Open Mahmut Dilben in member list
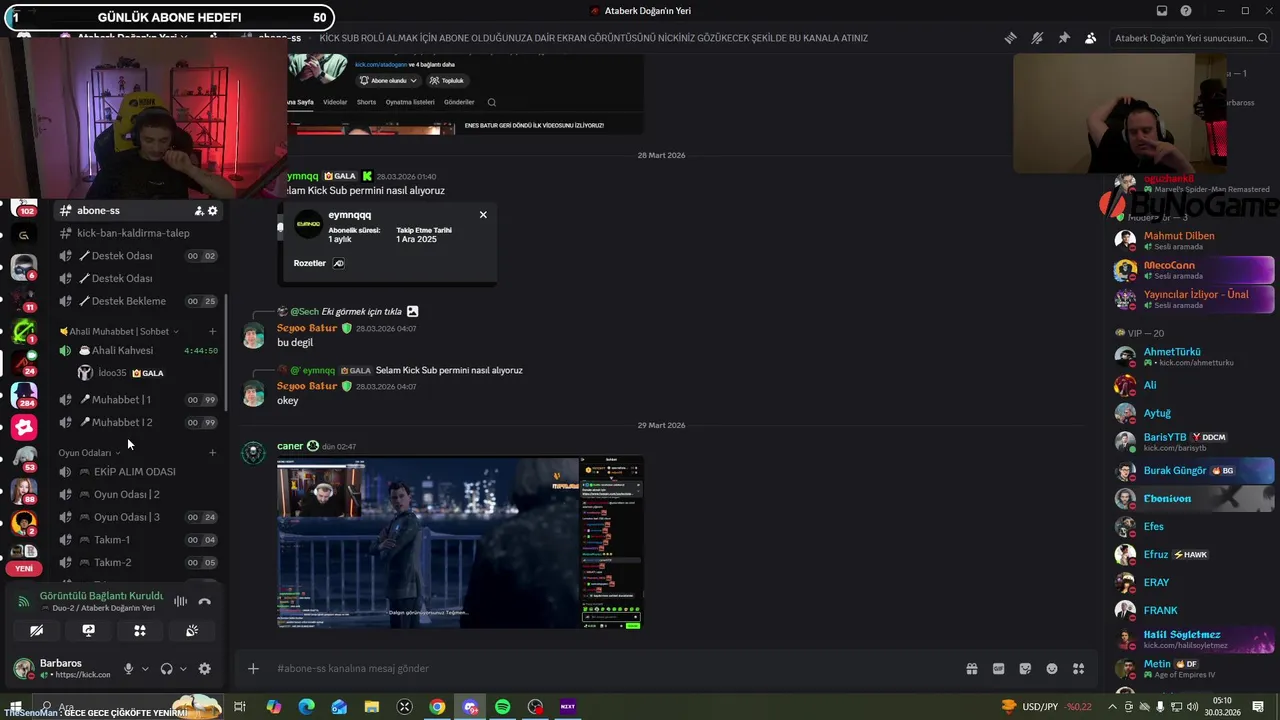Screen dimensions: 1280x720 (x=1193, y=241)
